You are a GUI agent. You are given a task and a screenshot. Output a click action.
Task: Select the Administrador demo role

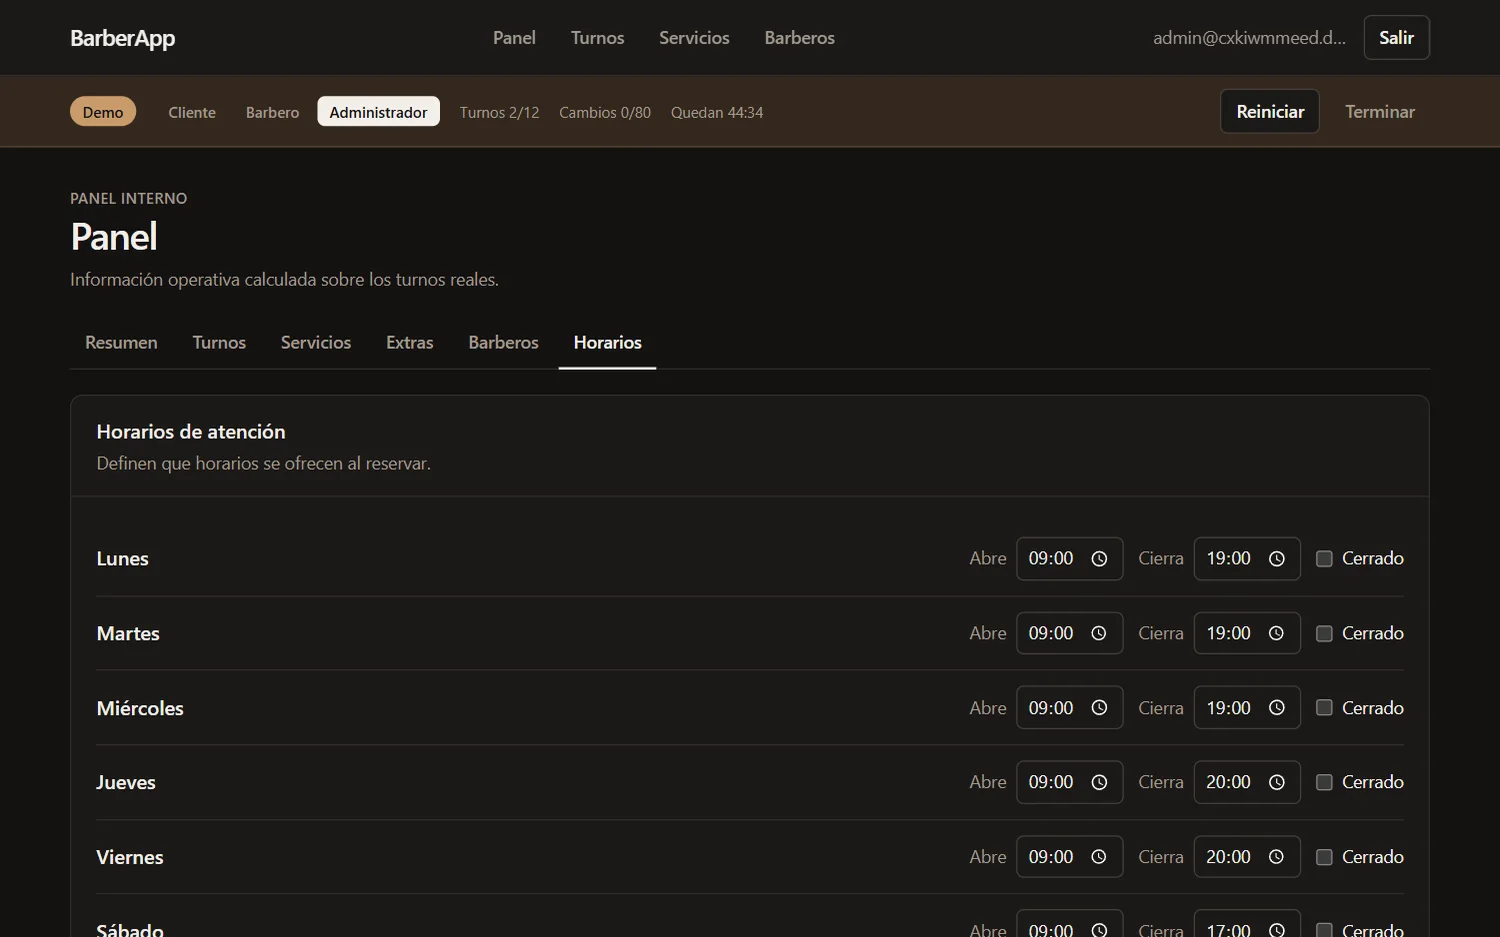[x=379, y=112]
